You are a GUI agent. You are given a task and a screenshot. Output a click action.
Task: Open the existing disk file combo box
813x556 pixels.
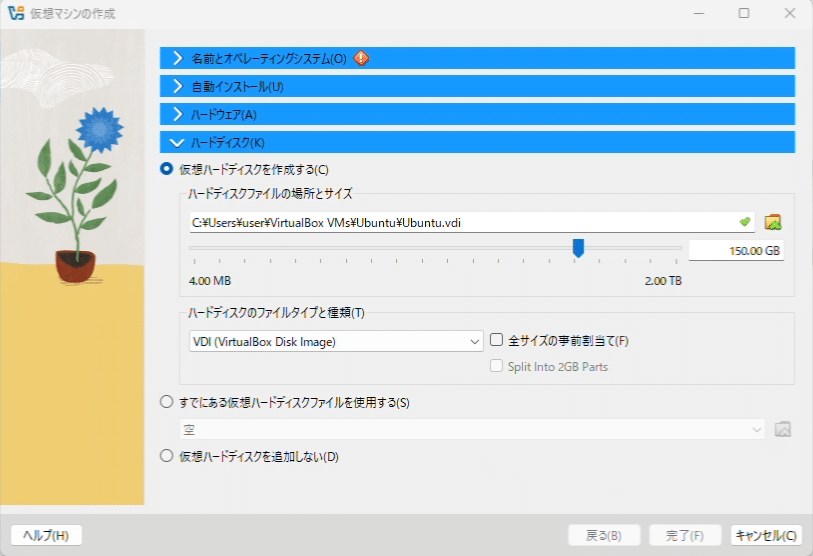coord(472,429)
